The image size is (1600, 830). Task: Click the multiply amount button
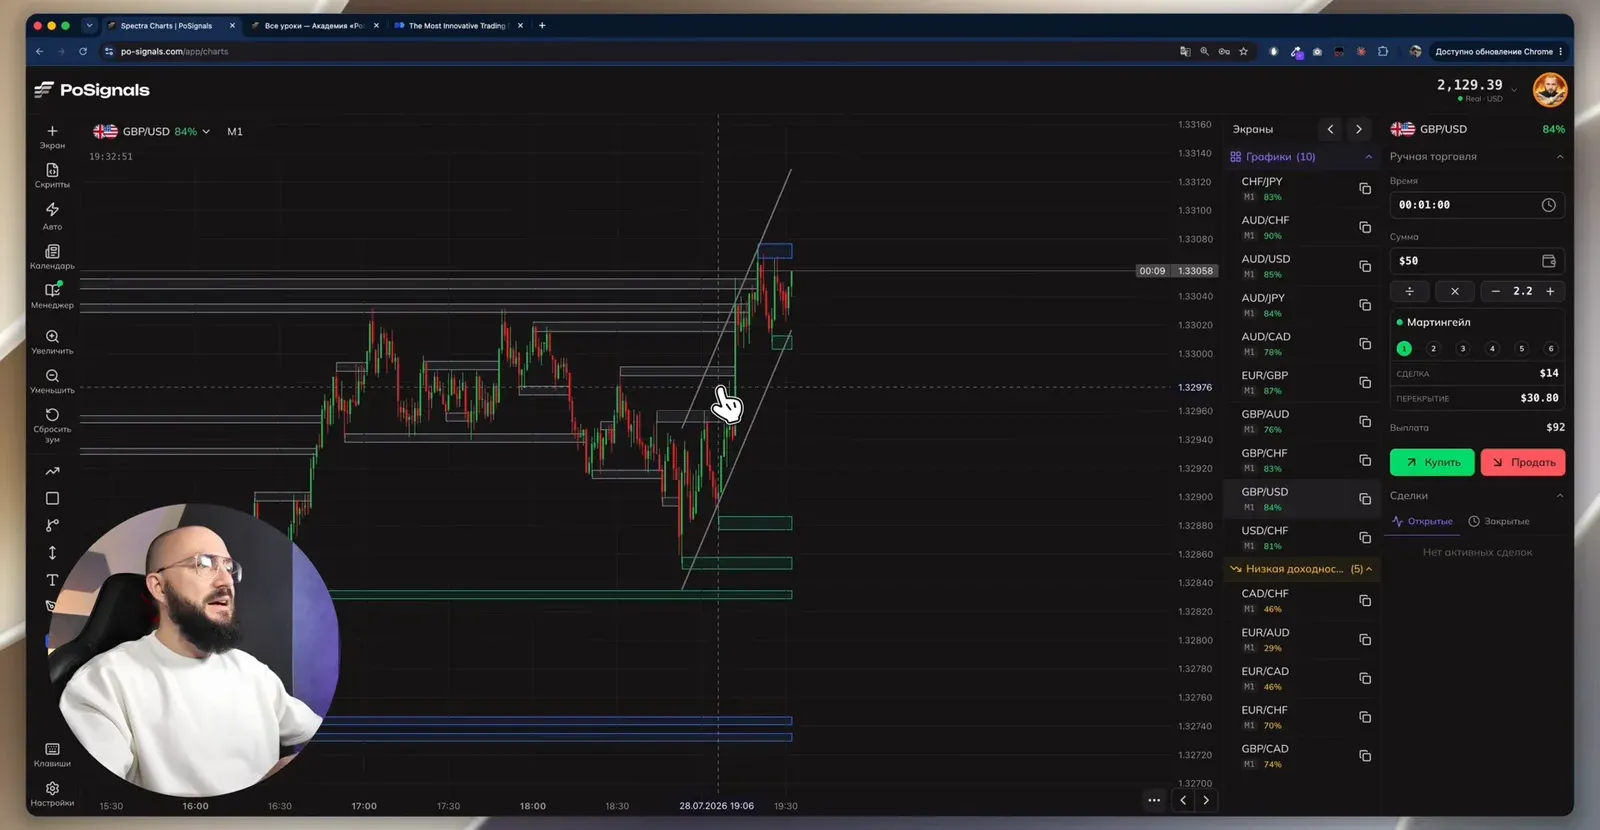[x=1454, y=291]
